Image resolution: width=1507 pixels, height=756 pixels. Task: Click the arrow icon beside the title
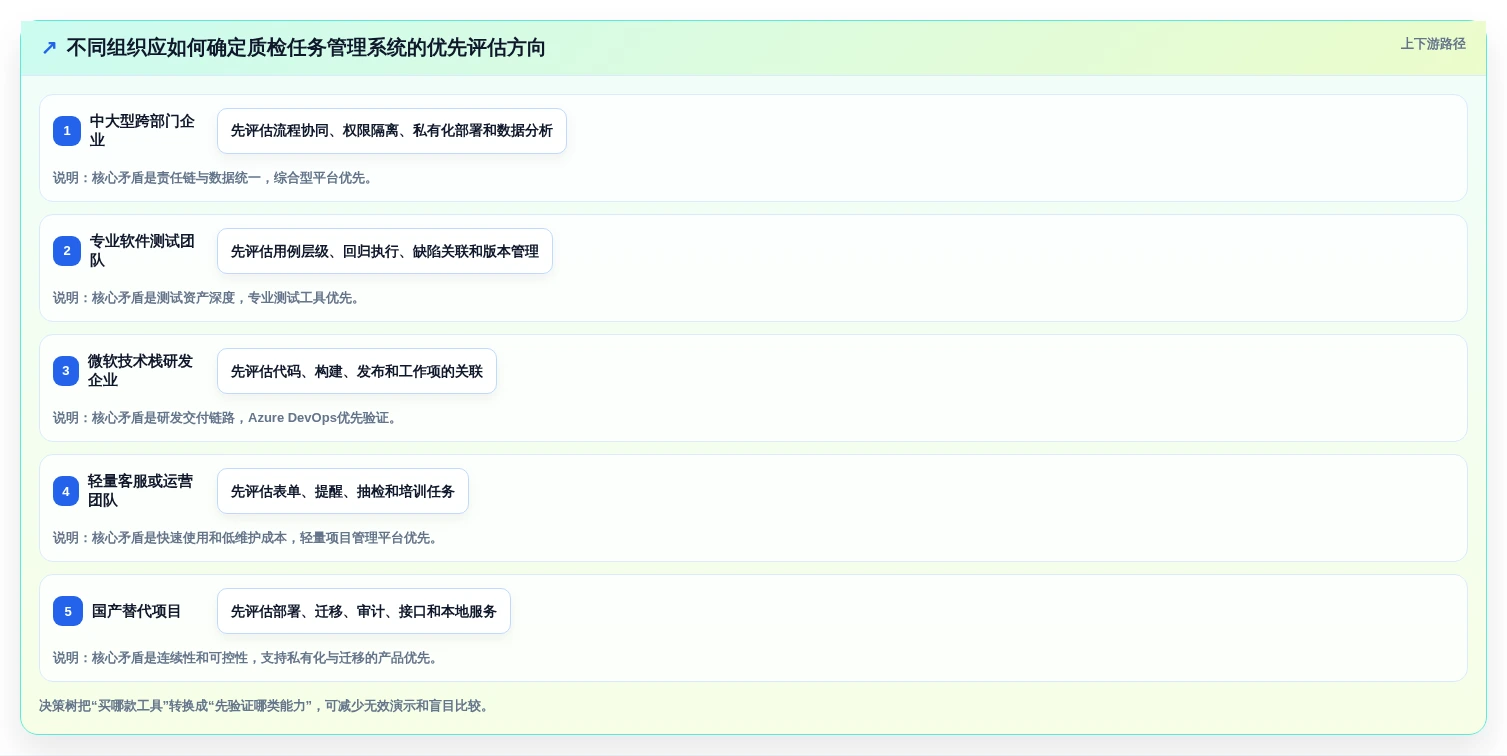pos(49,48)
